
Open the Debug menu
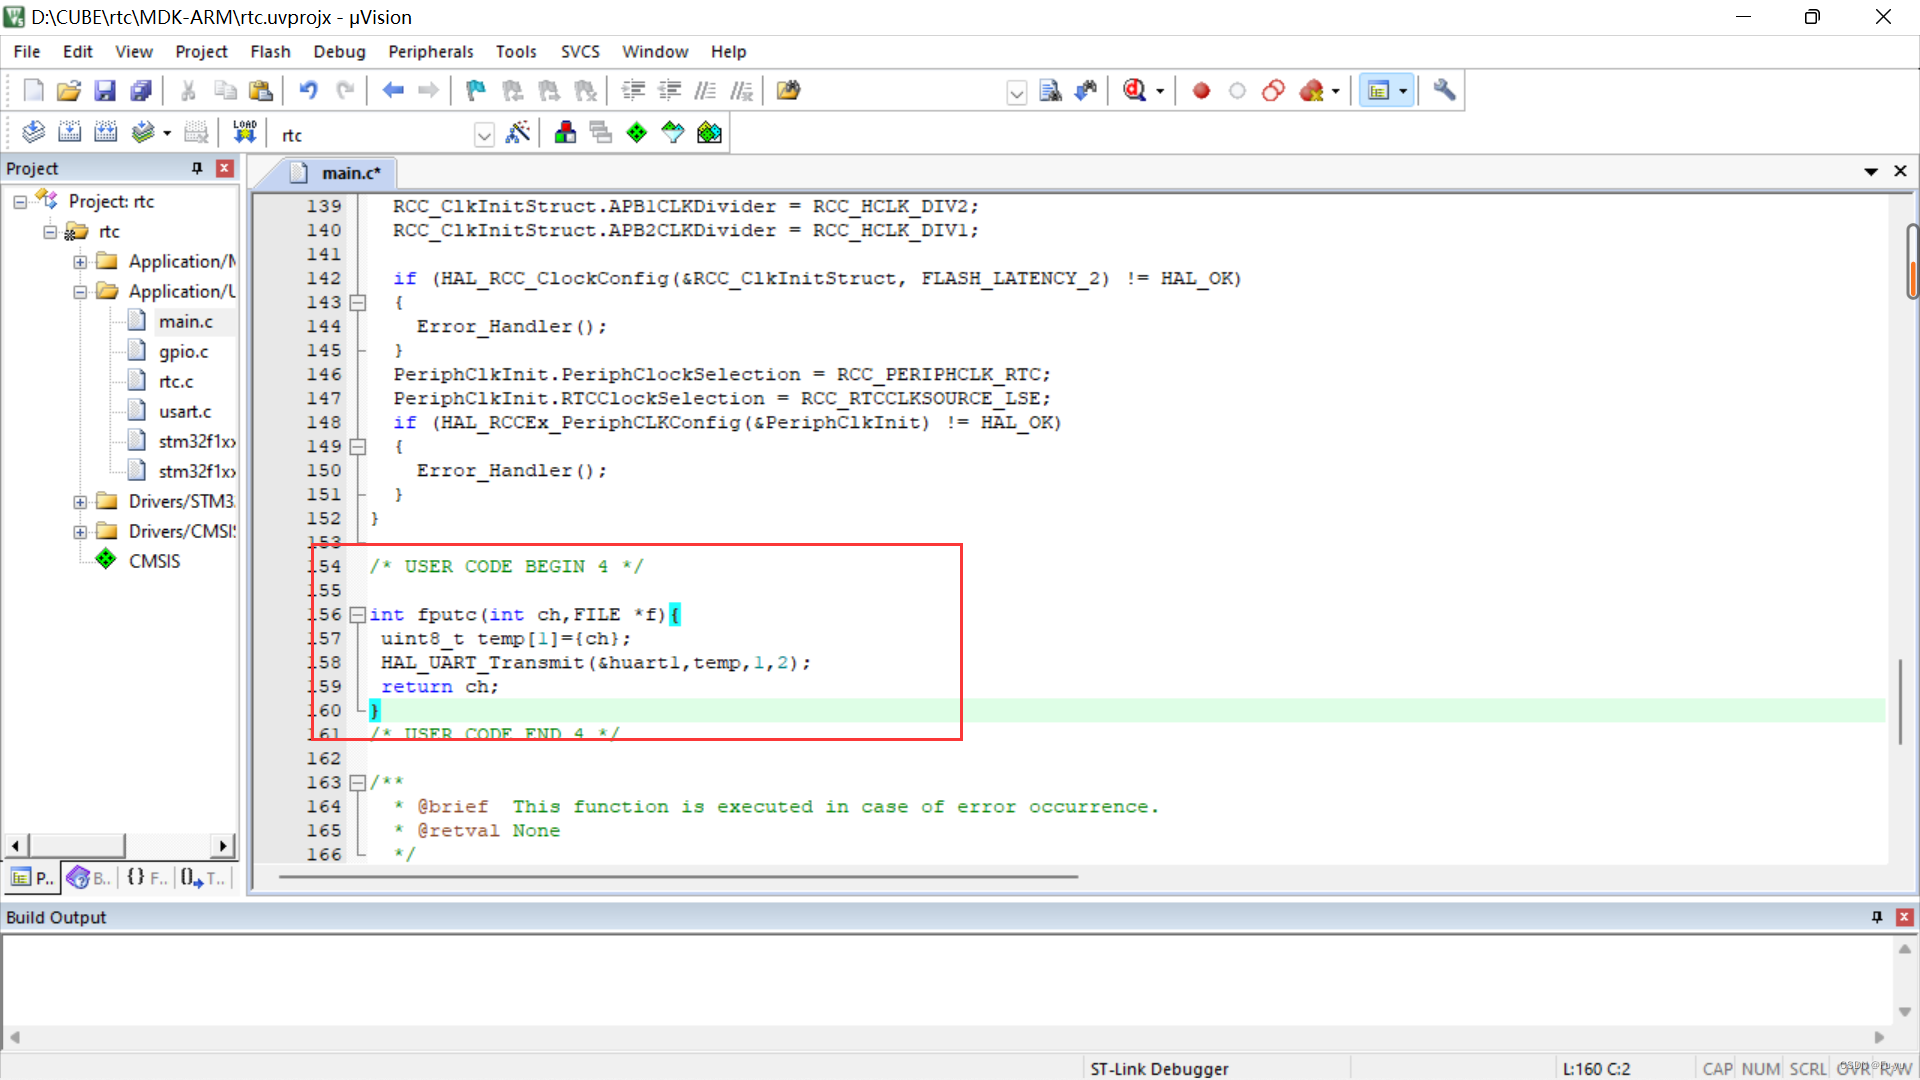click(x=339, y=52)
